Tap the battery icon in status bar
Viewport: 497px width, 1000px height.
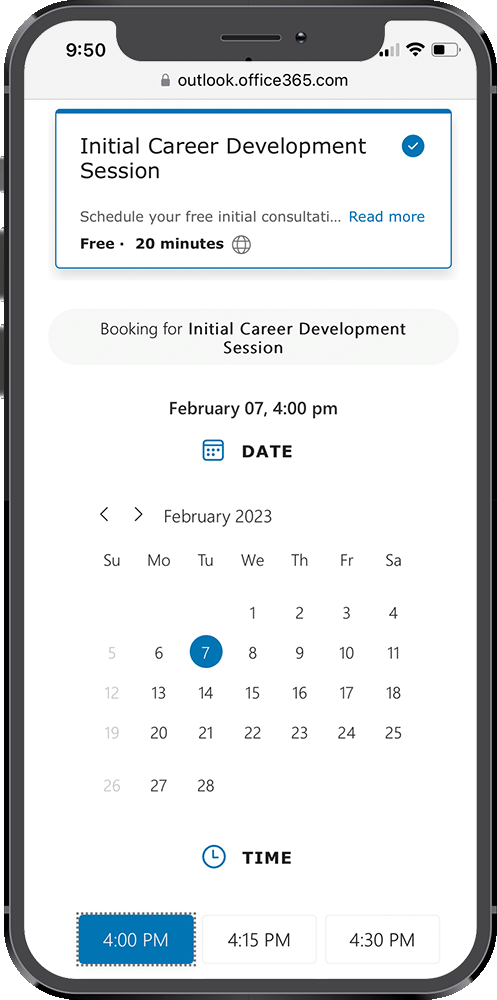446,50
